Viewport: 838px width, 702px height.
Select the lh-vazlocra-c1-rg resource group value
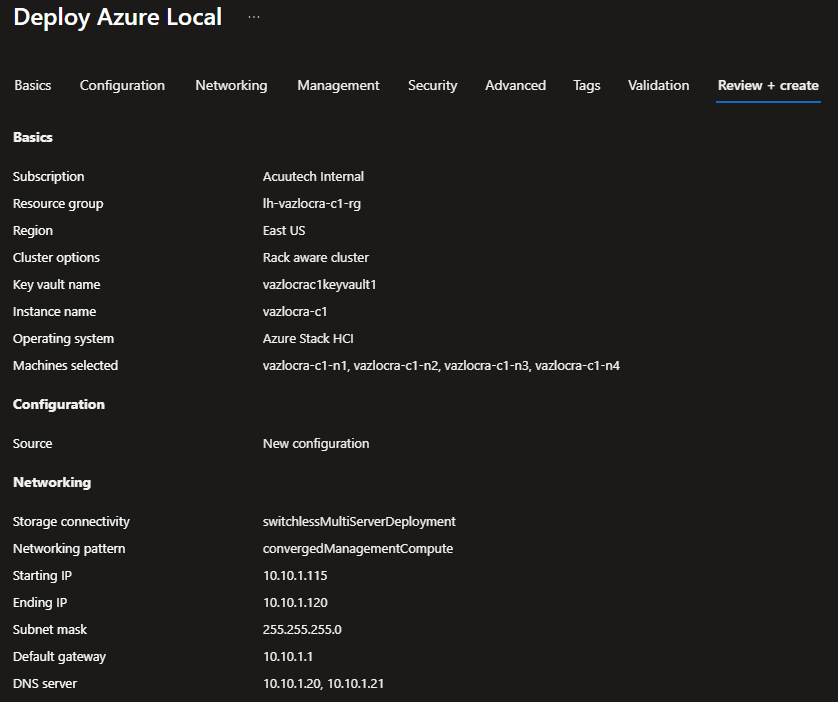(x=313, y=203)
